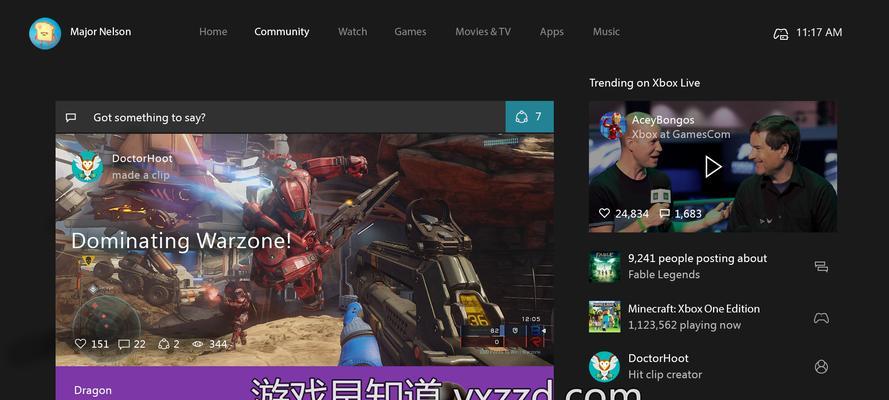The width and height of the screenshot is (889, 400).
Task: Switch to the Community tab
Action: click(x=282, y=32)
